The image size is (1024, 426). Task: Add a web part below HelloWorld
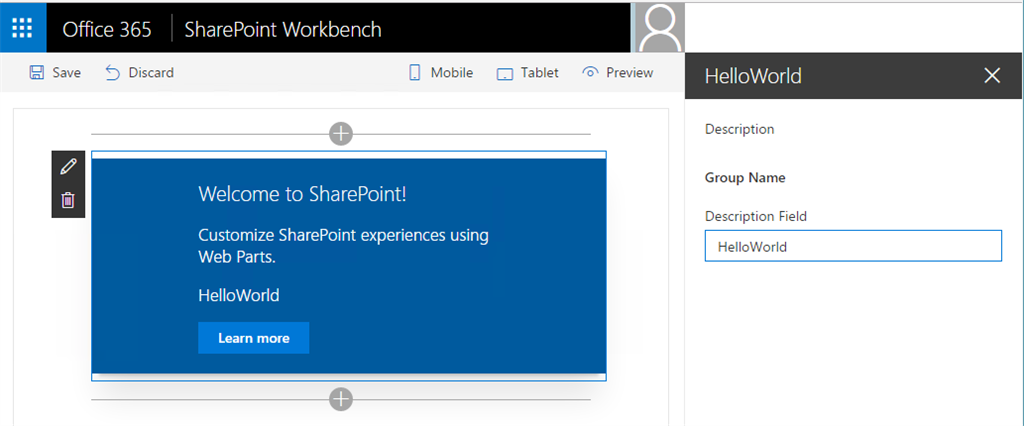(341, 399)
